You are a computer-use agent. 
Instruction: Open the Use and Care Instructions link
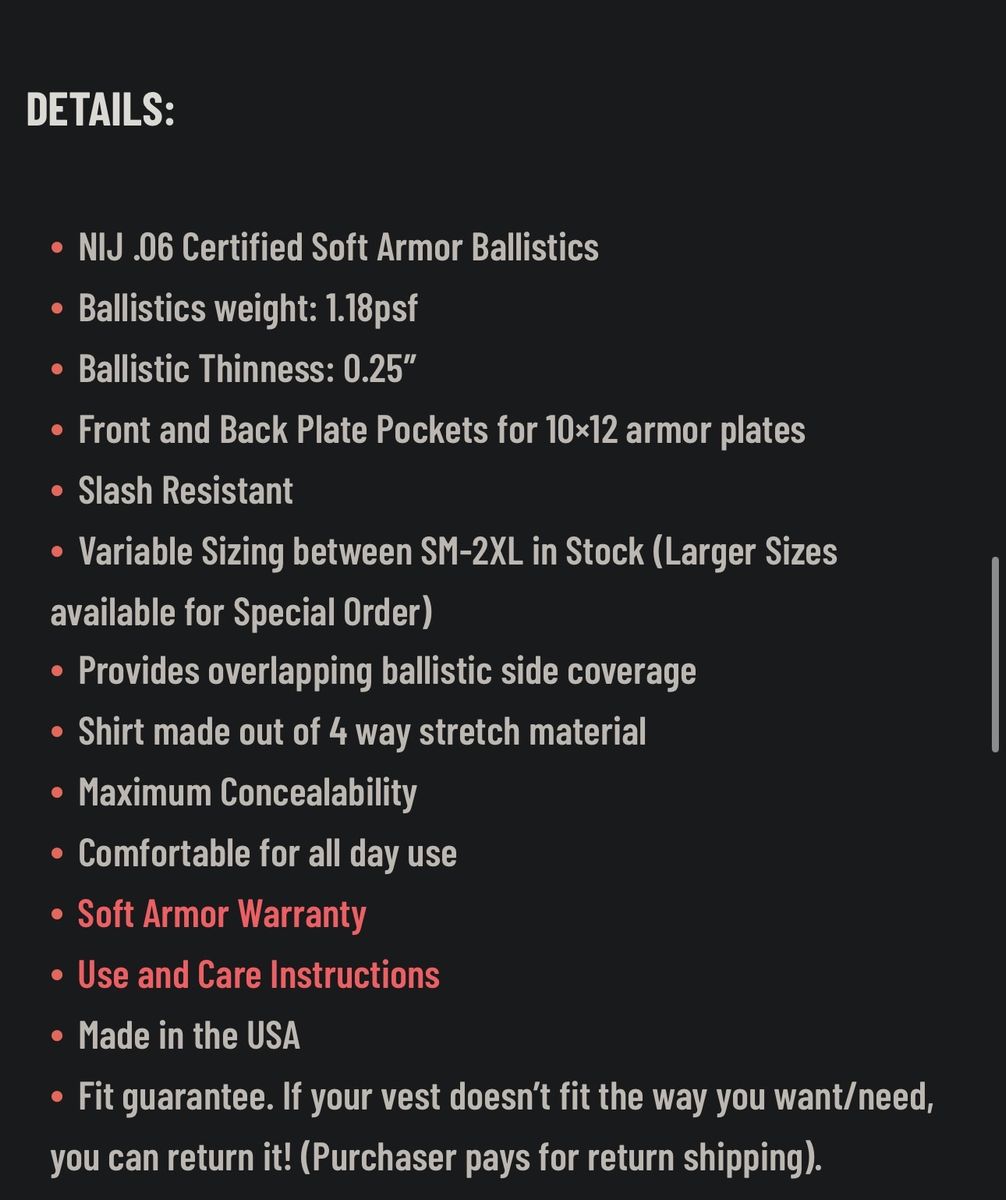point(259,974)
